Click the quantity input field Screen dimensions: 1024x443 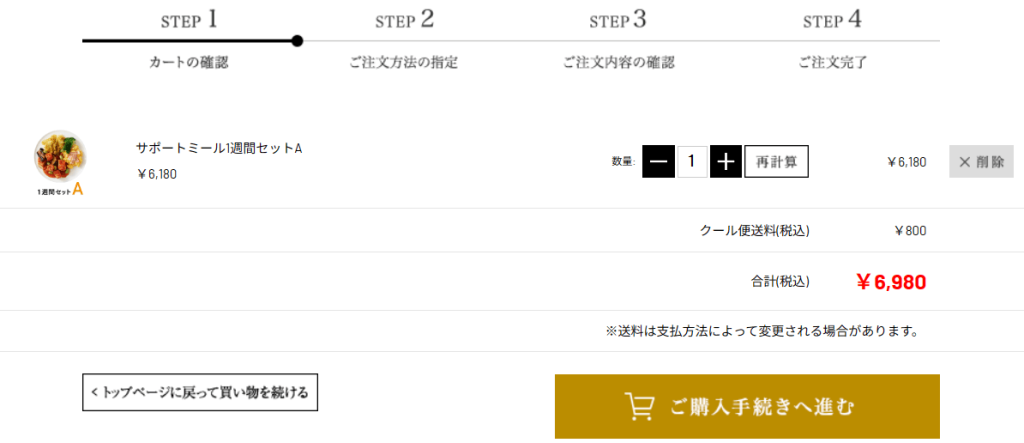[692, 161]
